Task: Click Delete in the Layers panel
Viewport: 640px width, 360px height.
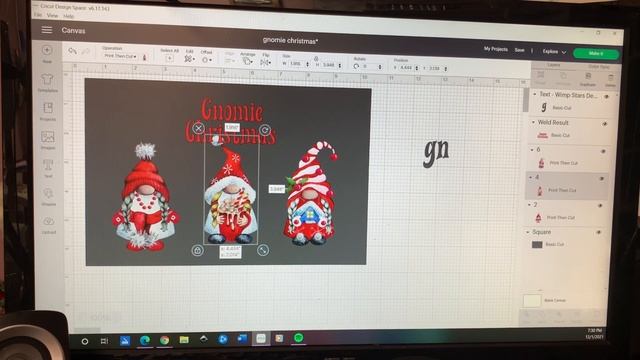Action: coord(611,80)
